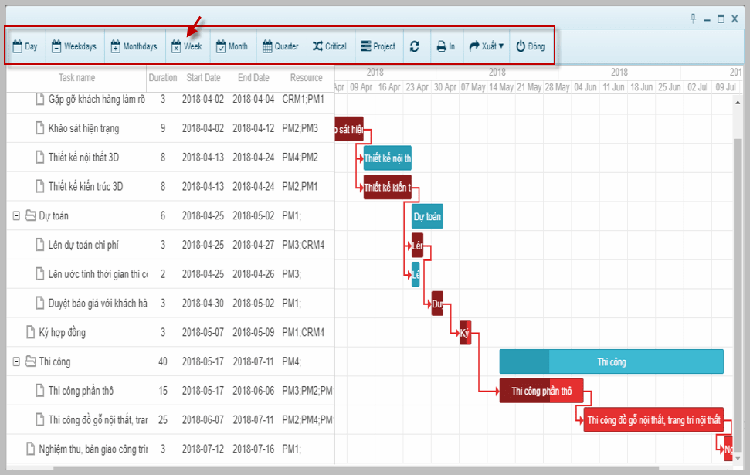Choose the Monthdays scale in the toolbar
750x475 pixels.
point(134,46)
